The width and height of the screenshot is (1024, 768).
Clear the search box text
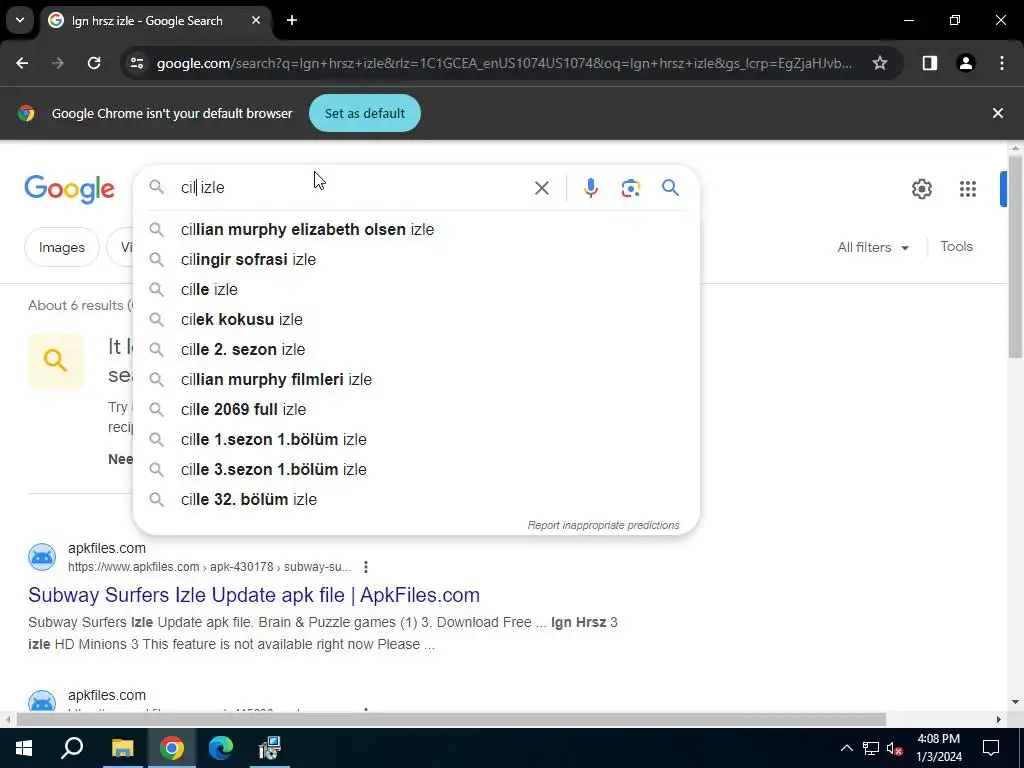(x=541, y=188)
